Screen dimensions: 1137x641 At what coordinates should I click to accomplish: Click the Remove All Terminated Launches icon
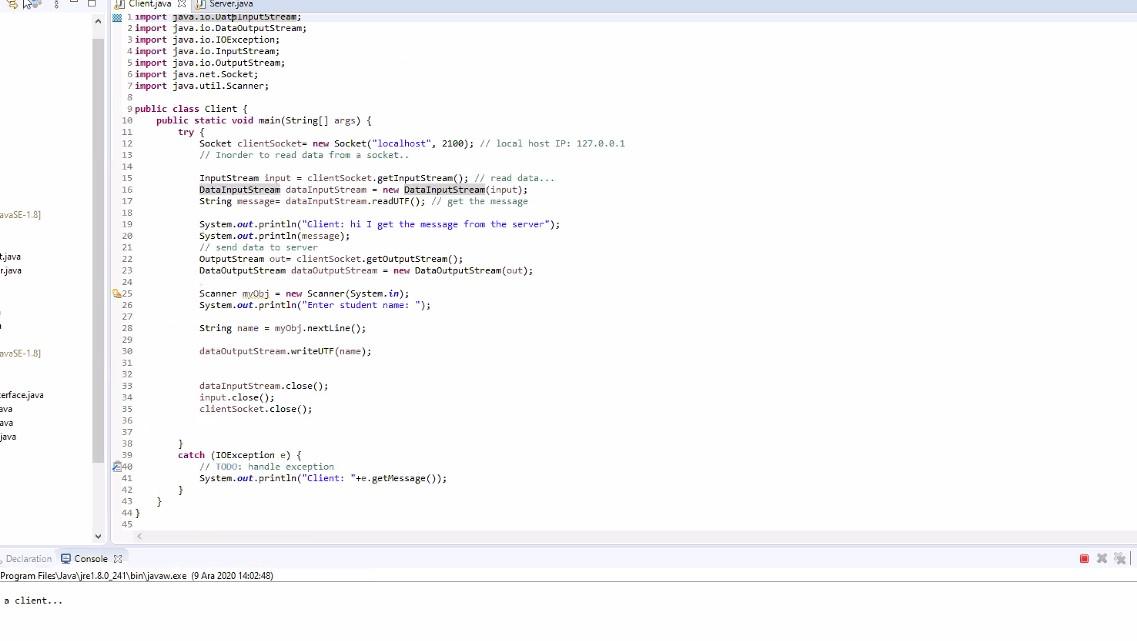pos(1118,558)
